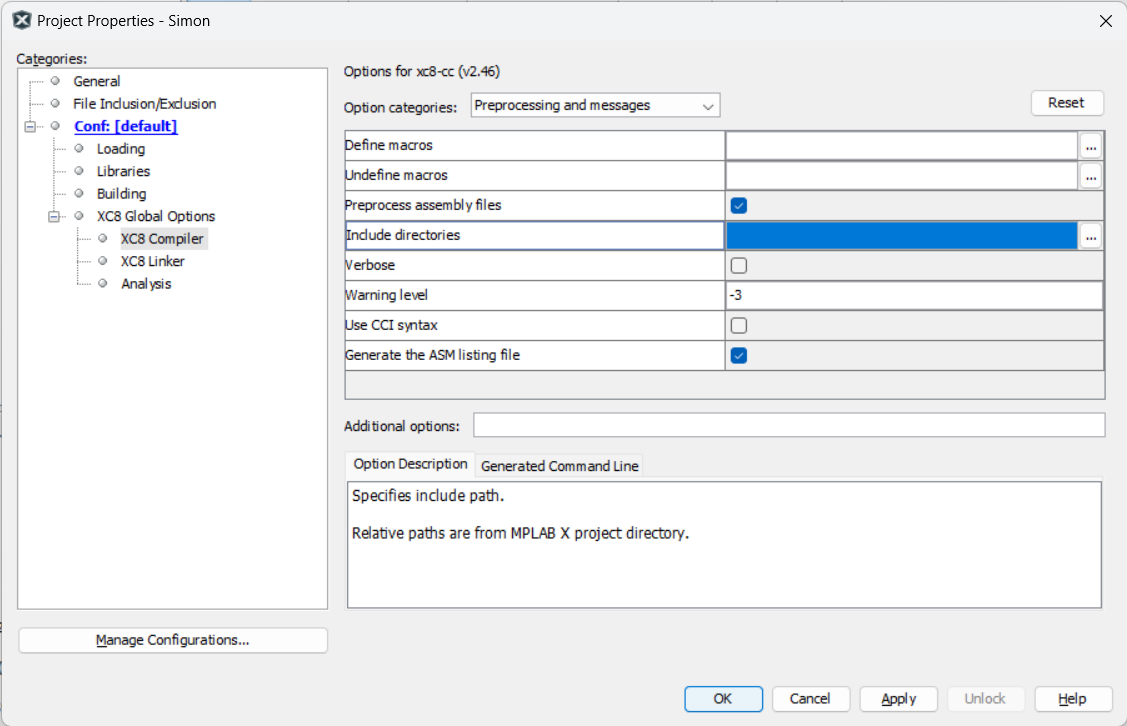
Task: Click the MPLAB X icon in title bar
Action: (x=22, y=20)
